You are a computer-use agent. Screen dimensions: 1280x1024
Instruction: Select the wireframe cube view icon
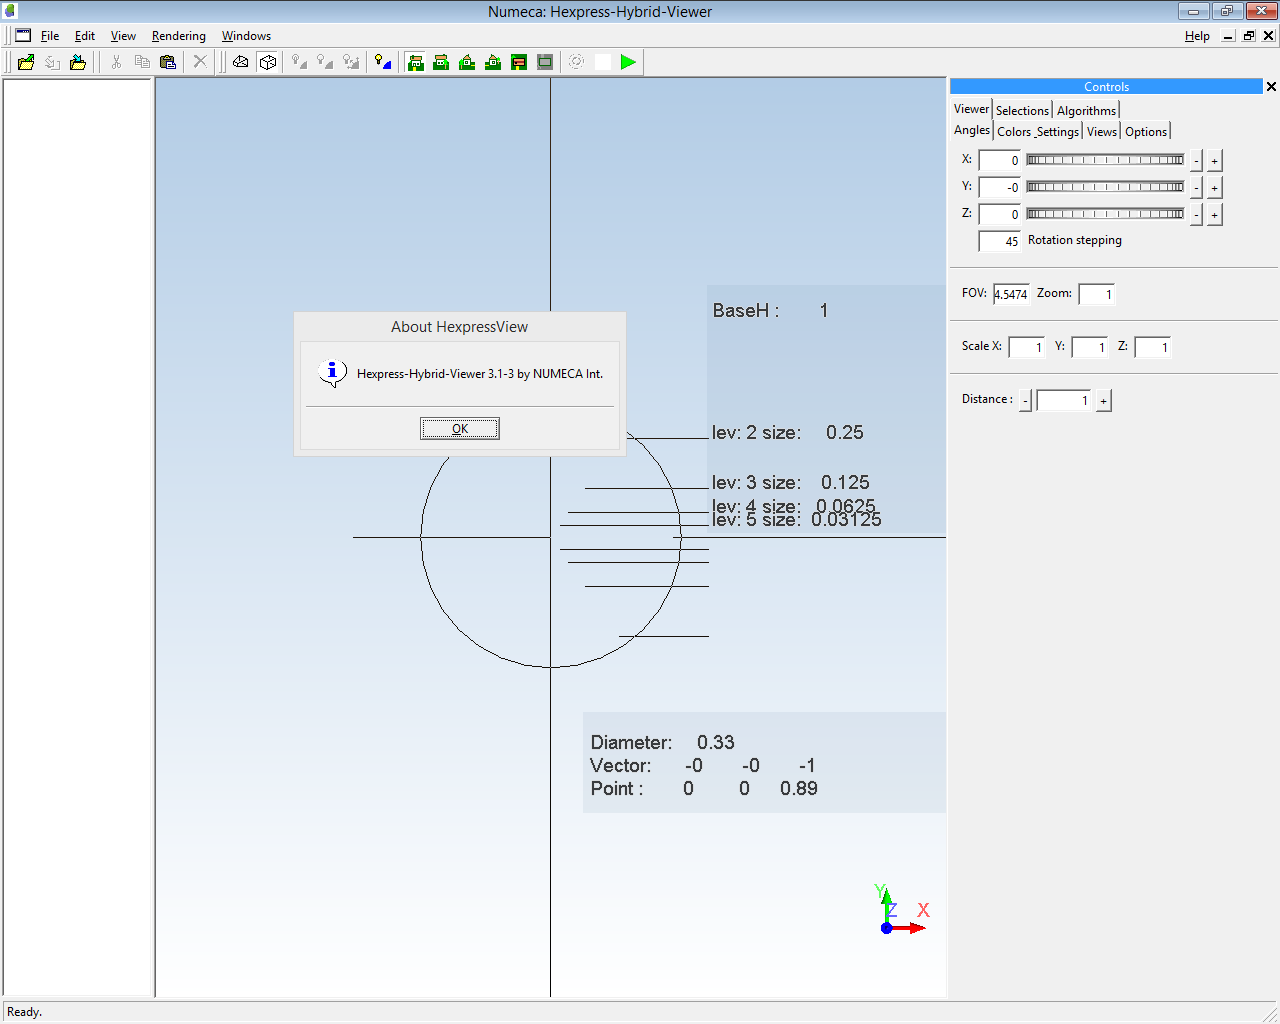pyautogui.click(x=267, y=62)
